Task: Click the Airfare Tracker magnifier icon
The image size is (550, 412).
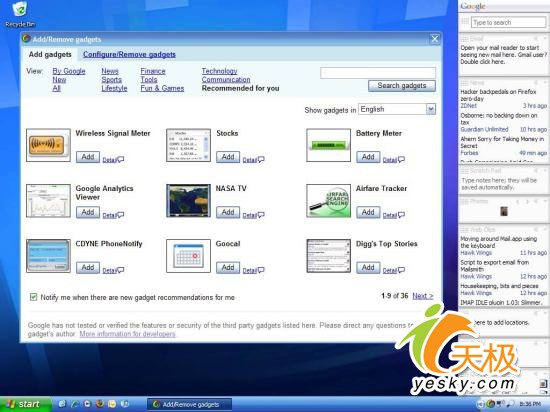Action: [x=328, y=201]
